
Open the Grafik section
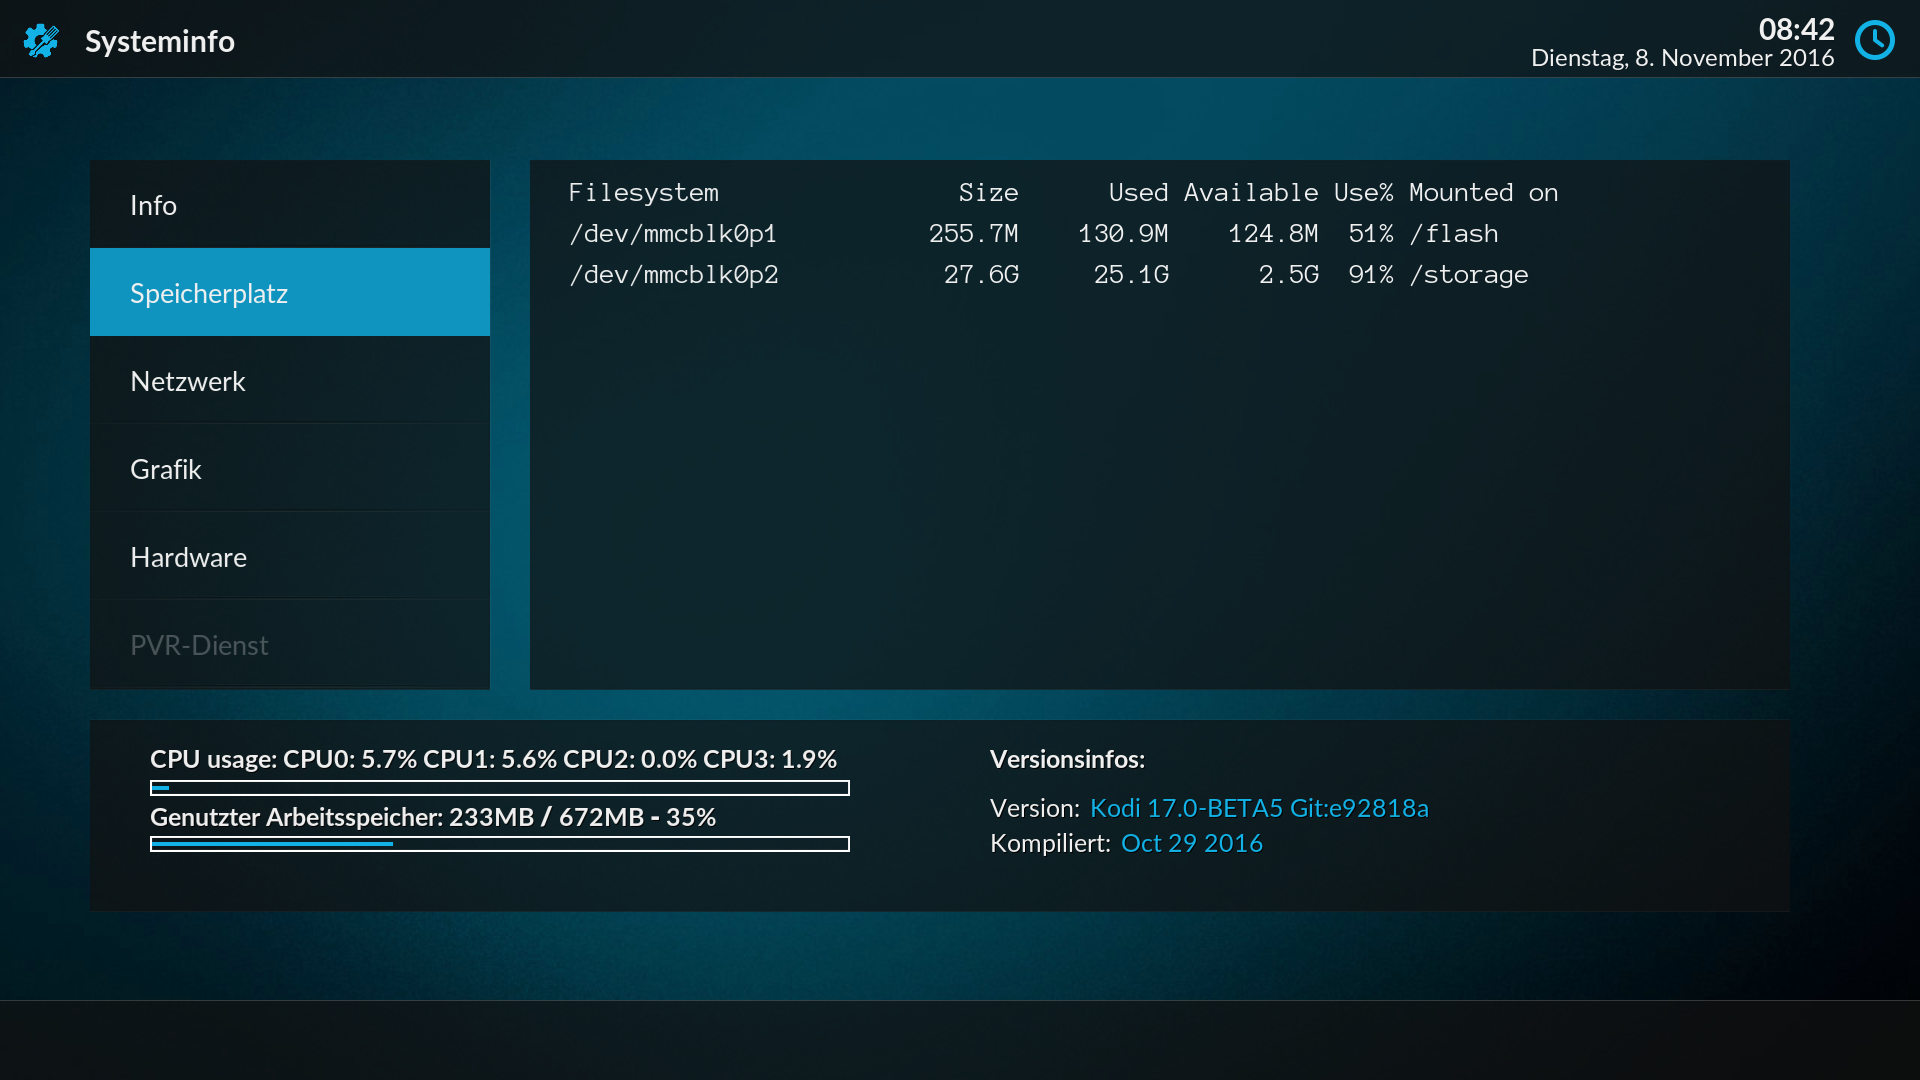coord(290,469)
